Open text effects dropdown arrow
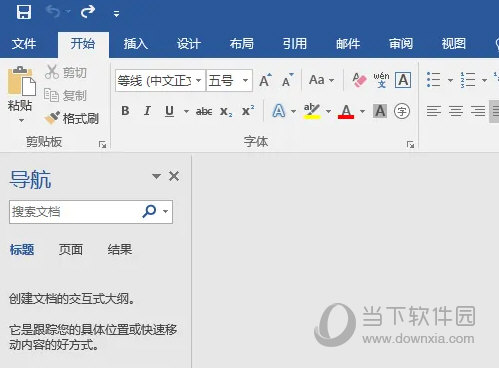 point(294,111)
